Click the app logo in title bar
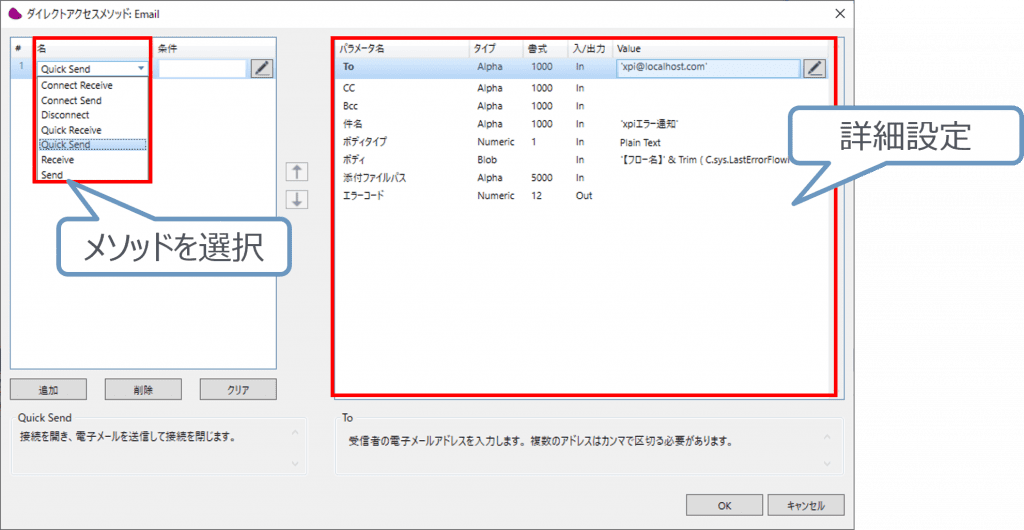1024x530 pixels. click(15, 14)
